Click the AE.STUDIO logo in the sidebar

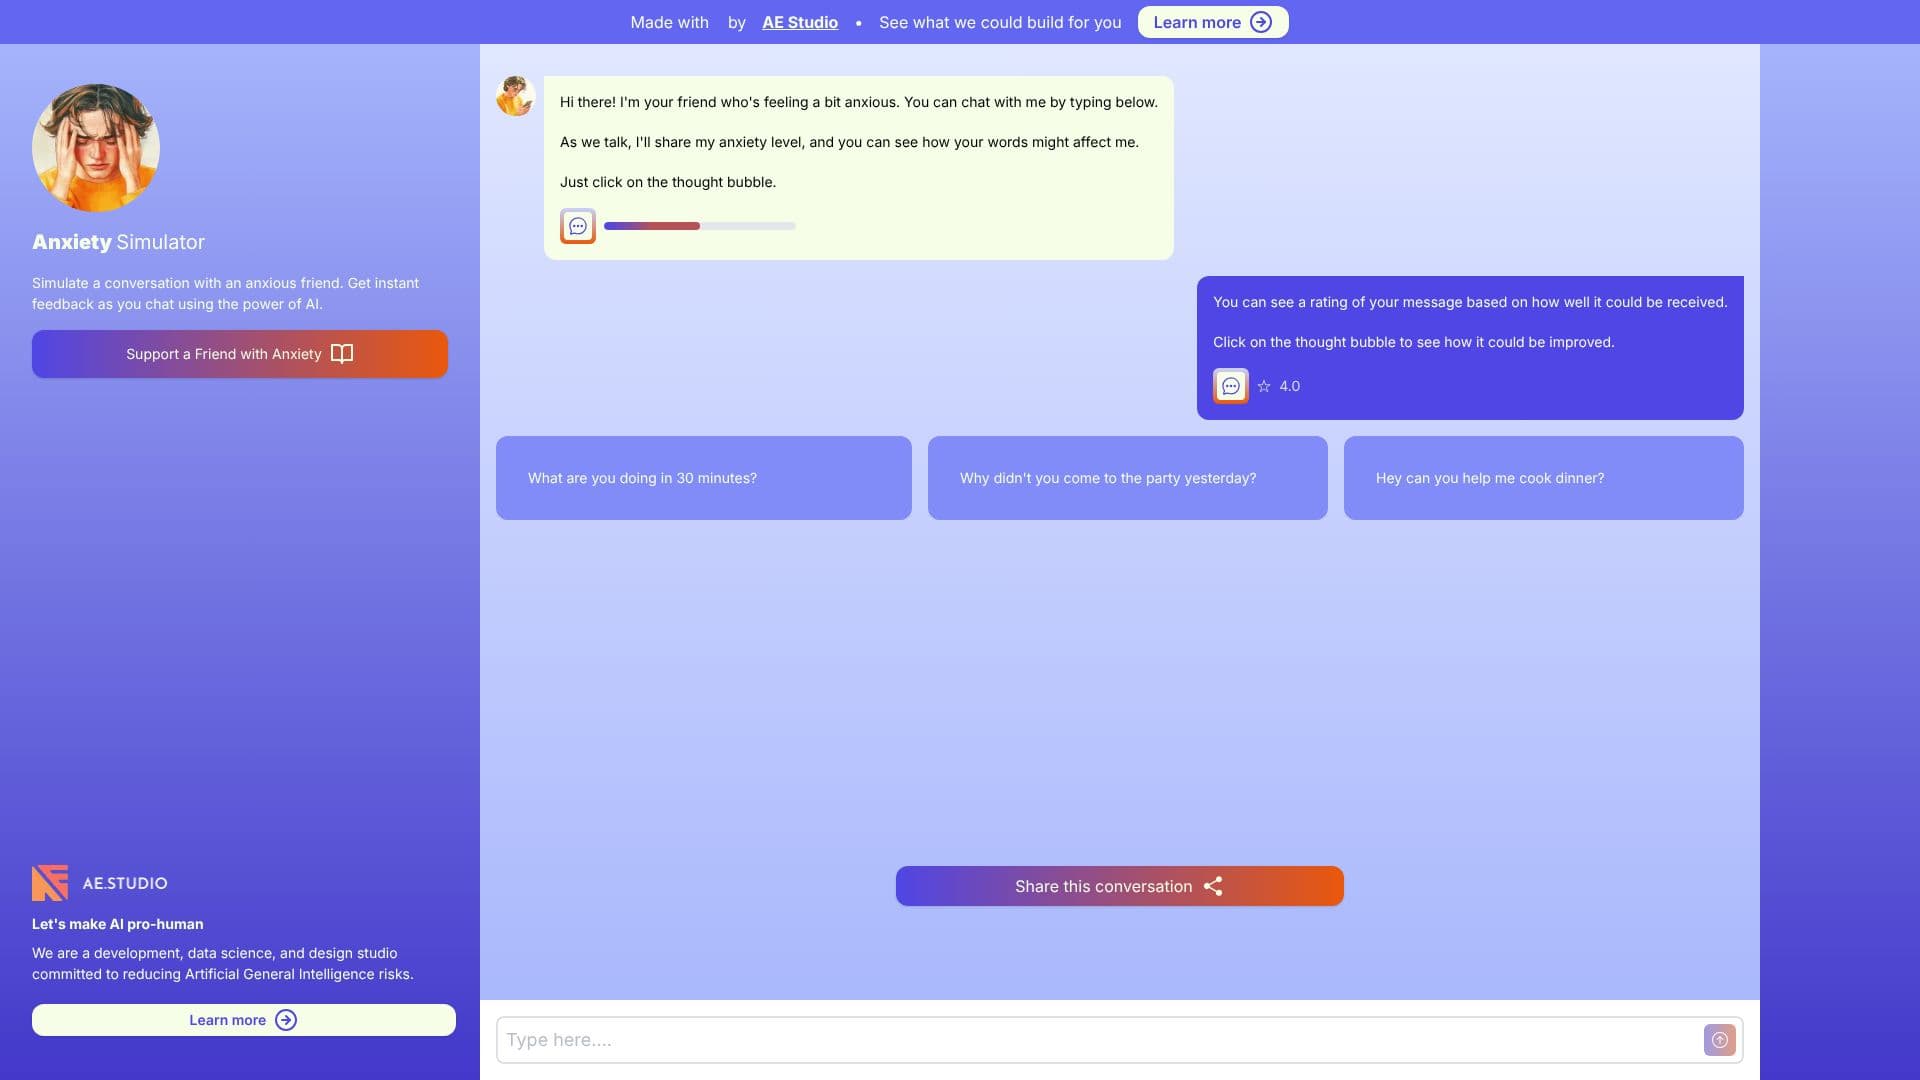100,883
